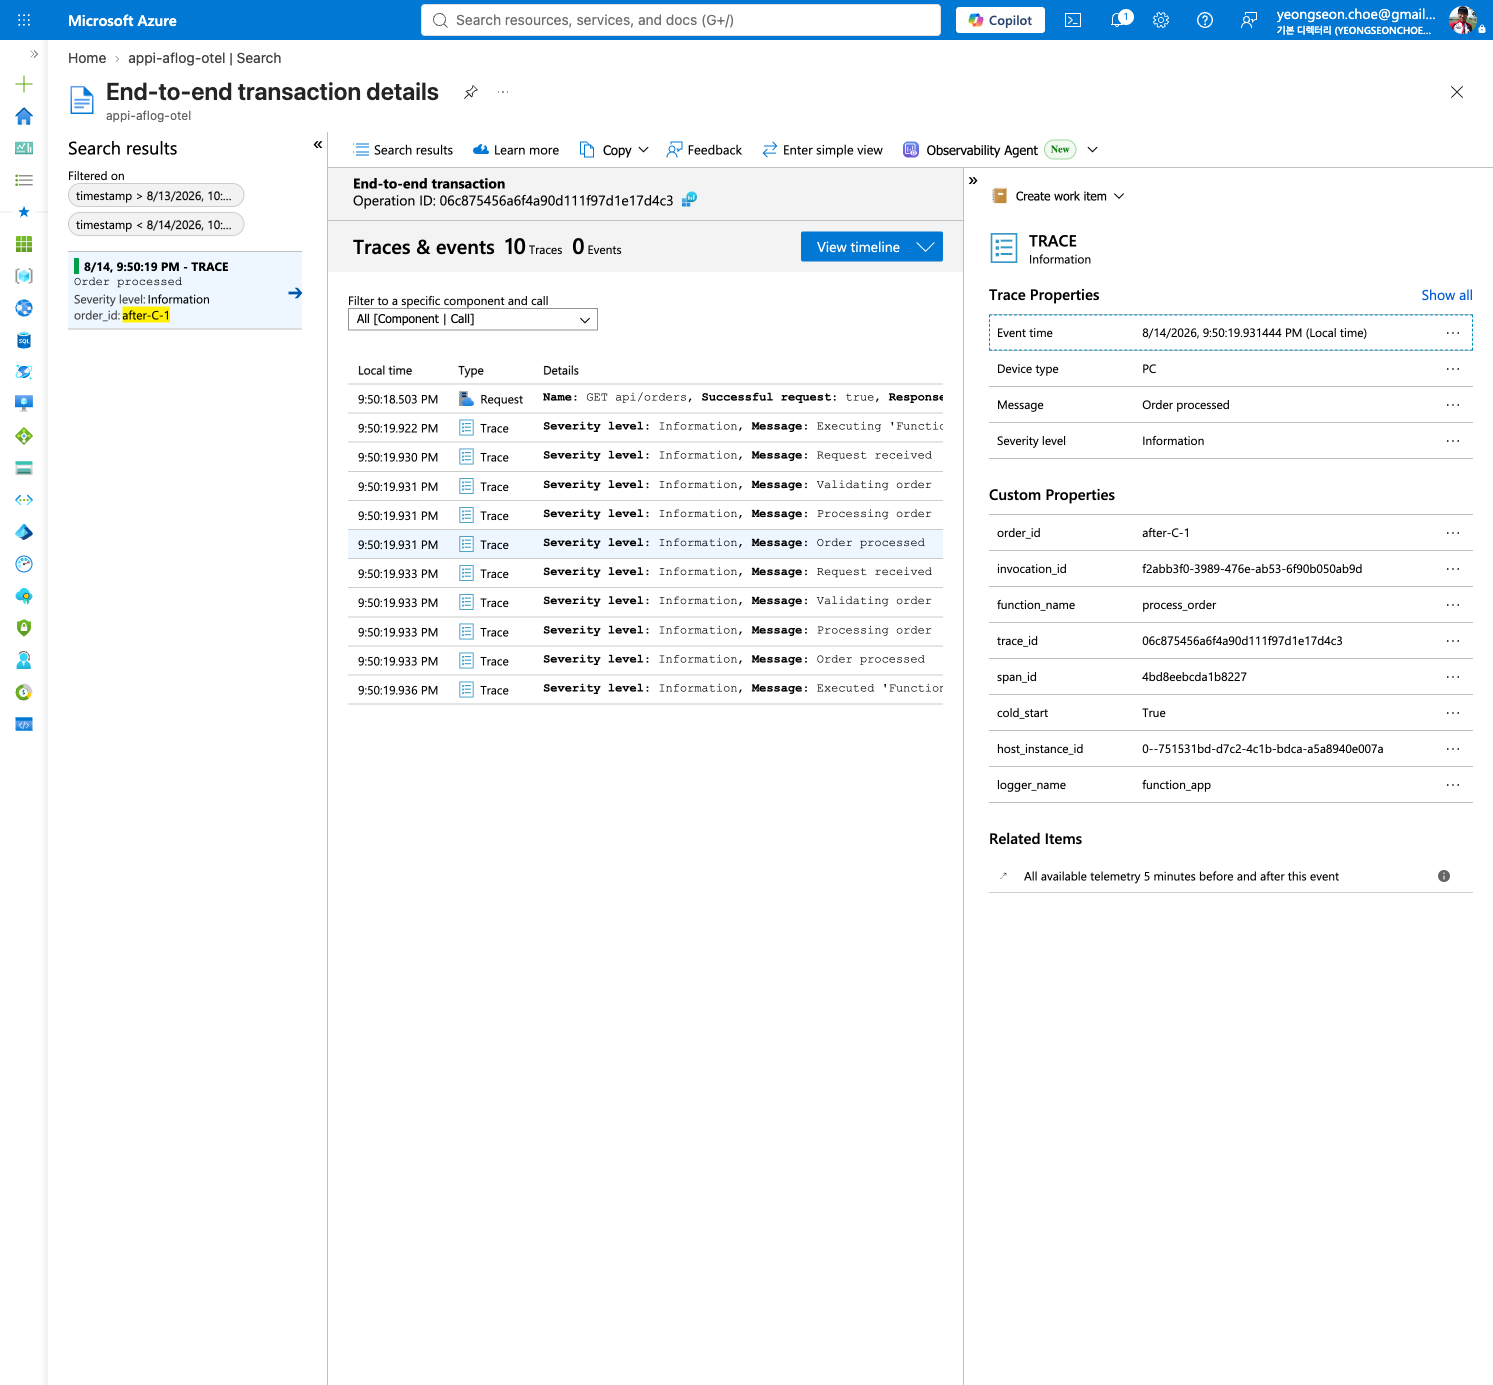
Task: Open the Copy dropdown
Action: [x=614, y=150]
